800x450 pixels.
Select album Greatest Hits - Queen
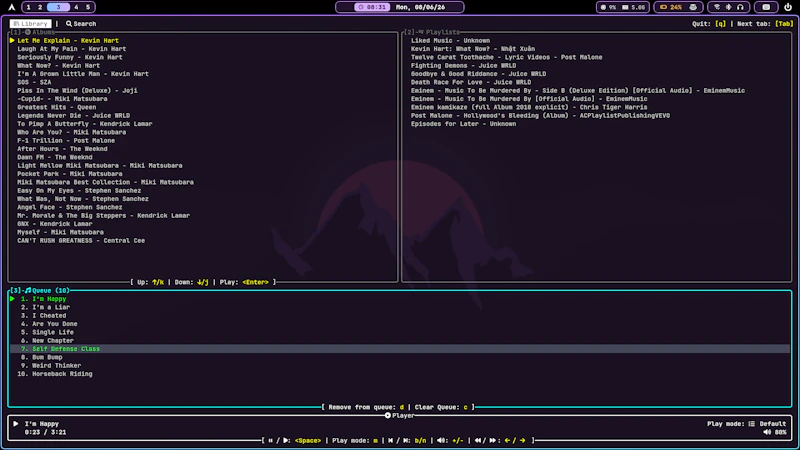57,107
